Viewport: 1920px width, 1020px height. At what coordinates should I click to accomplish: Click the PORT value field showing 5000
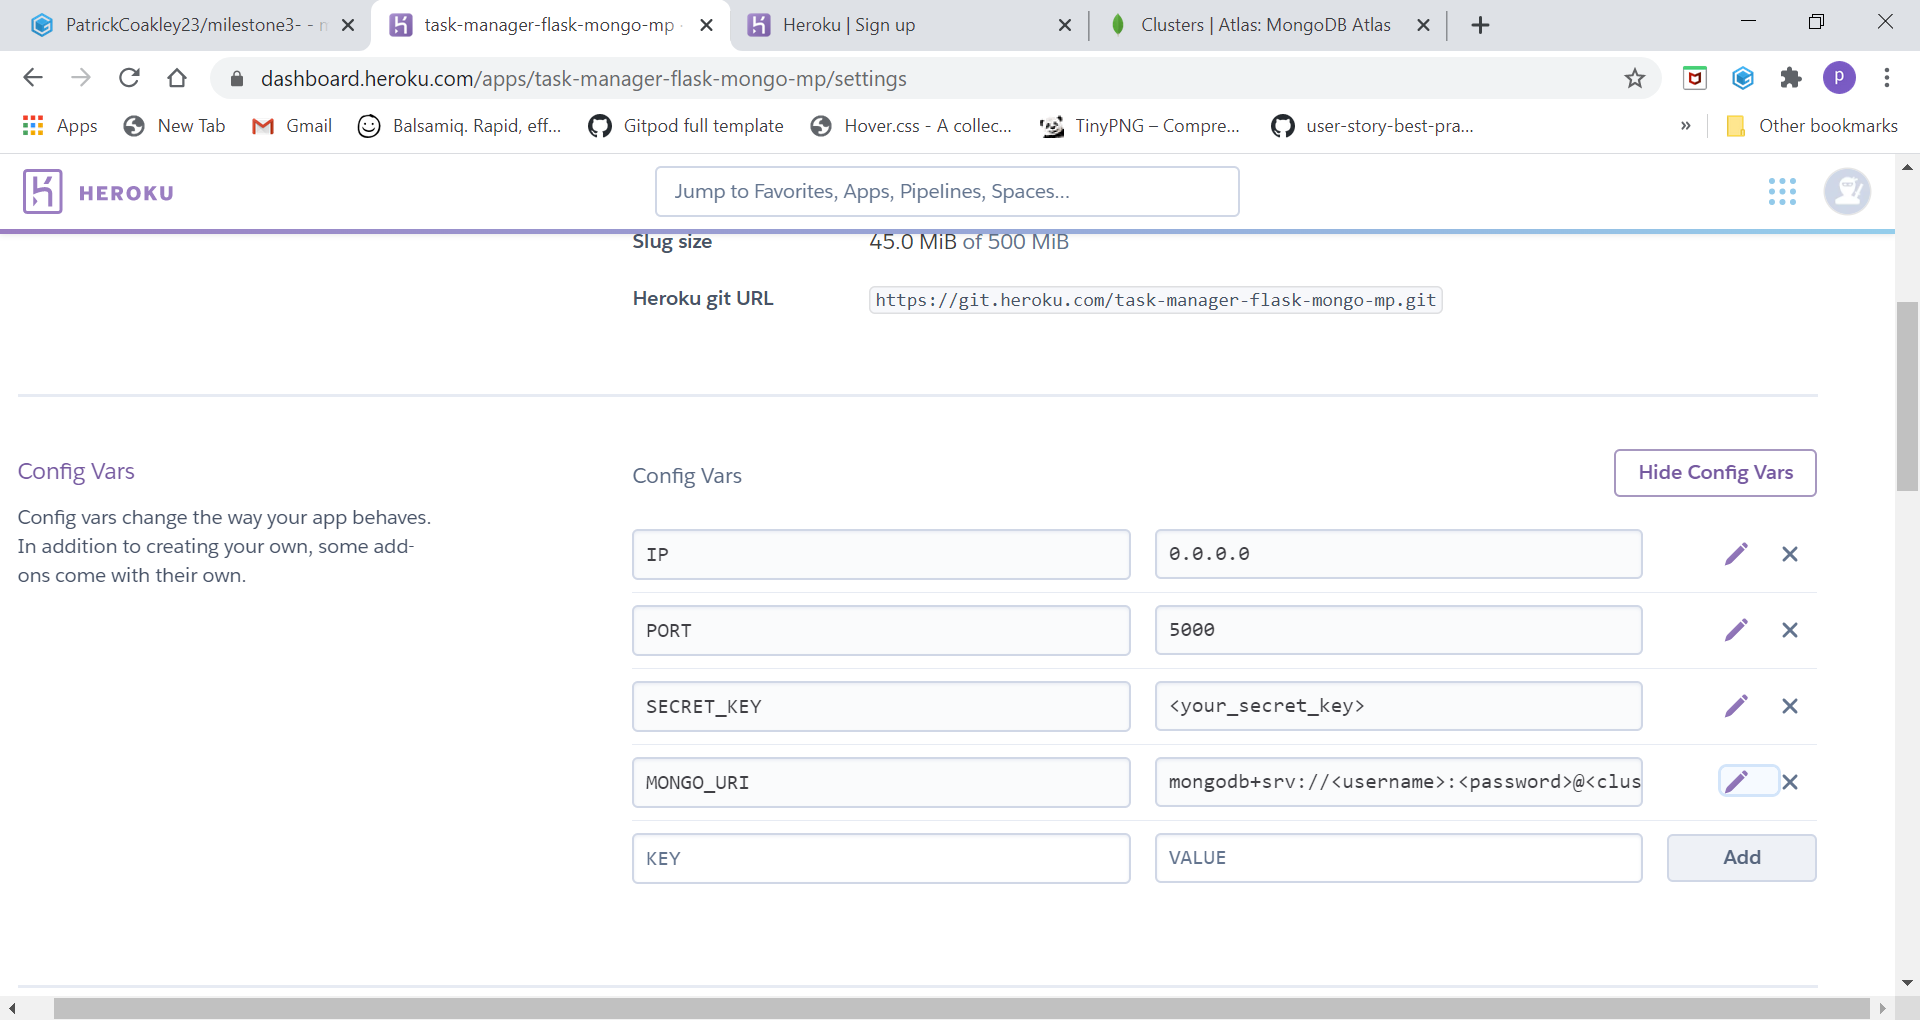pyautogui.click(x=1398, y=630)
